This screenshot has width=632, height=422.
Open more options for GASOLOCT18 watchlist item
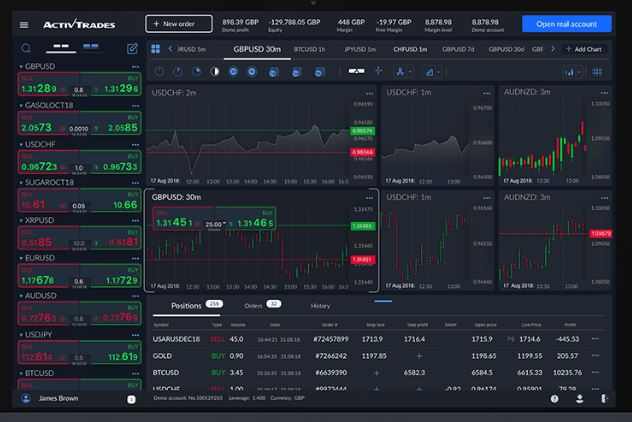pos(135,106)
